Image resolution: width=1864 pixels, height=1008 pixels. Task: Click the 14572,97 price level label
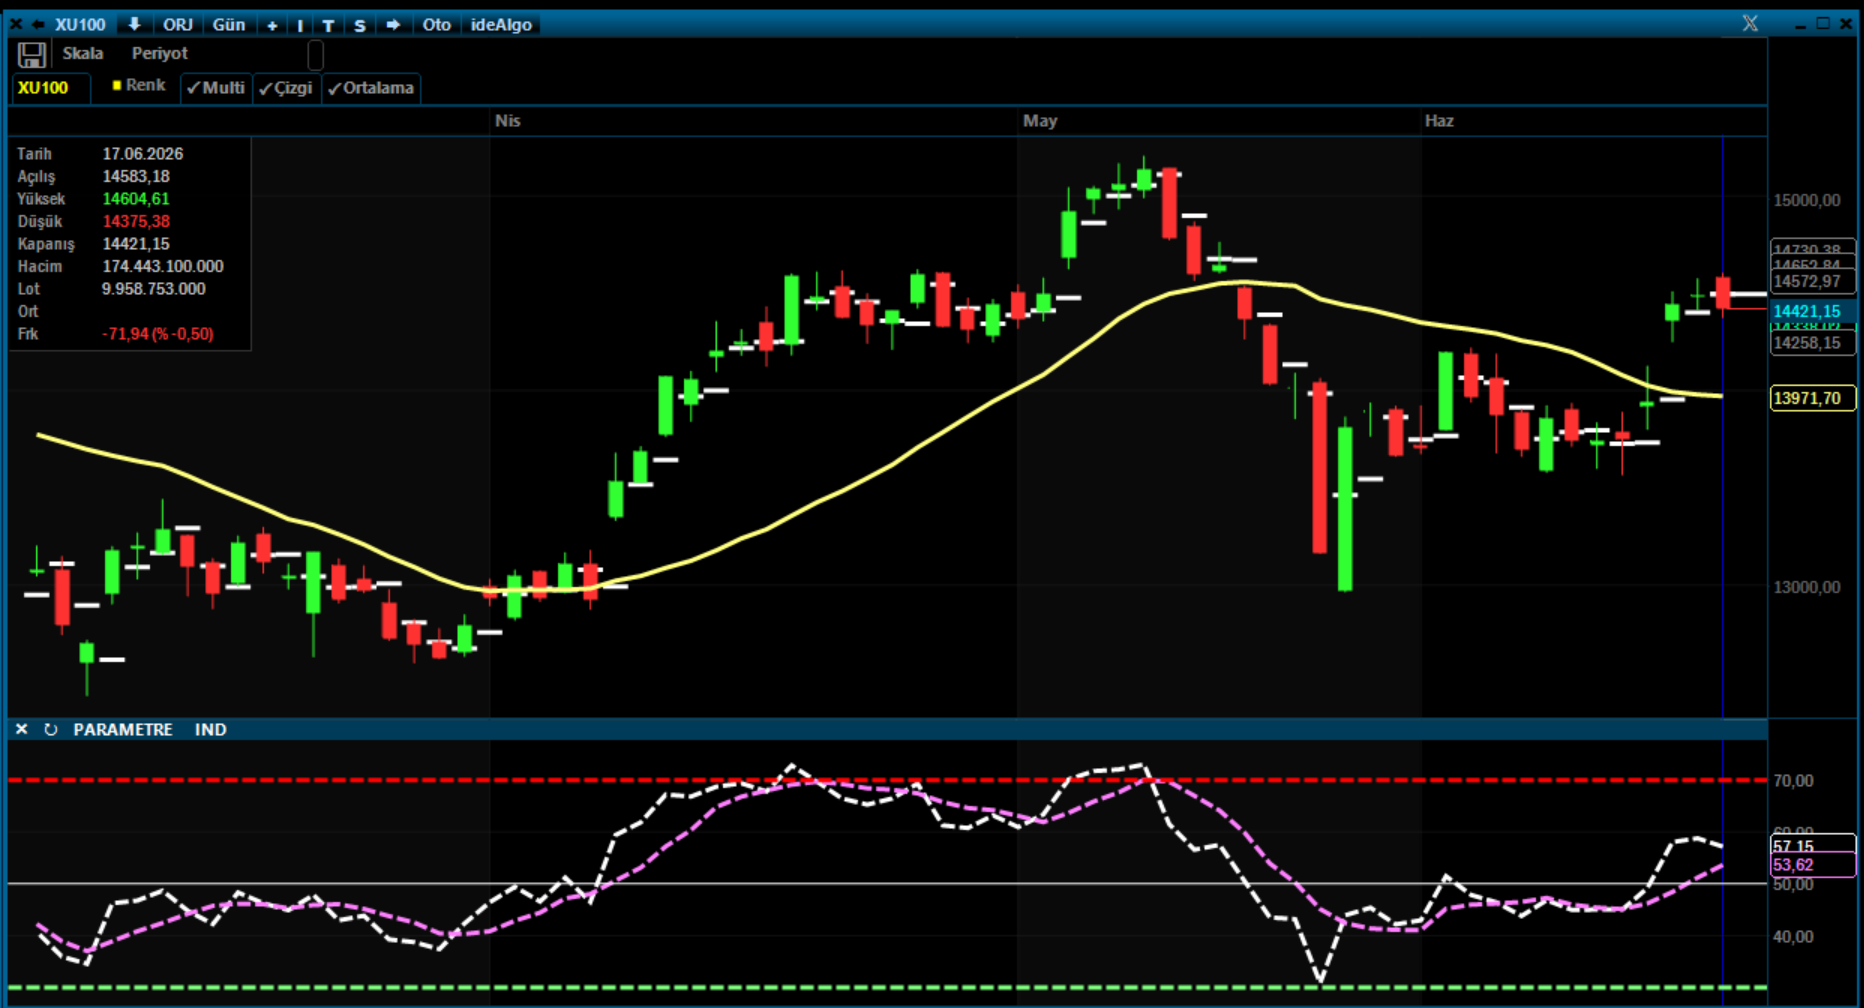point(1812,282)
